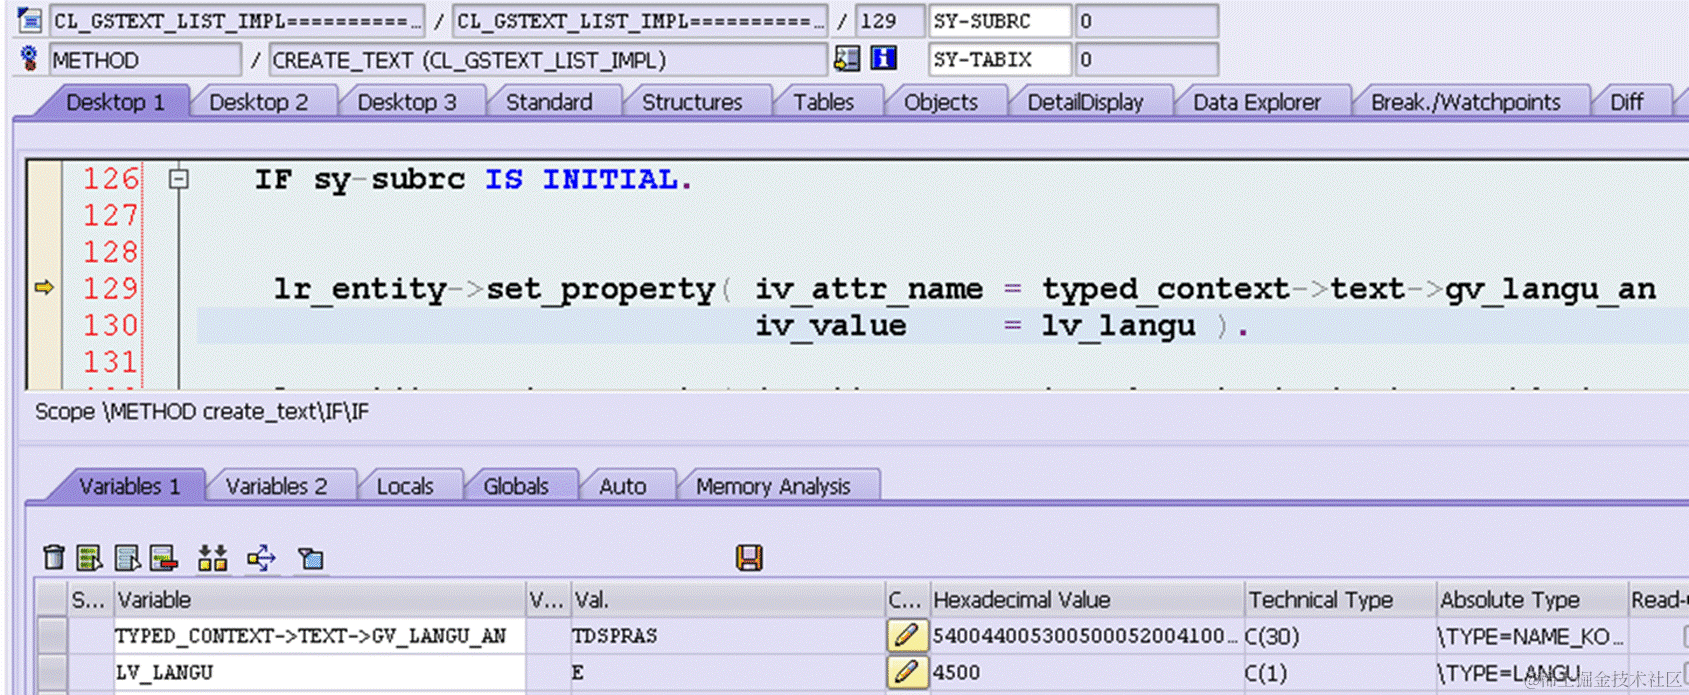The image size is (1689, 695).
Task: Select the Desktop 1 tab
Action: [115, 102]
